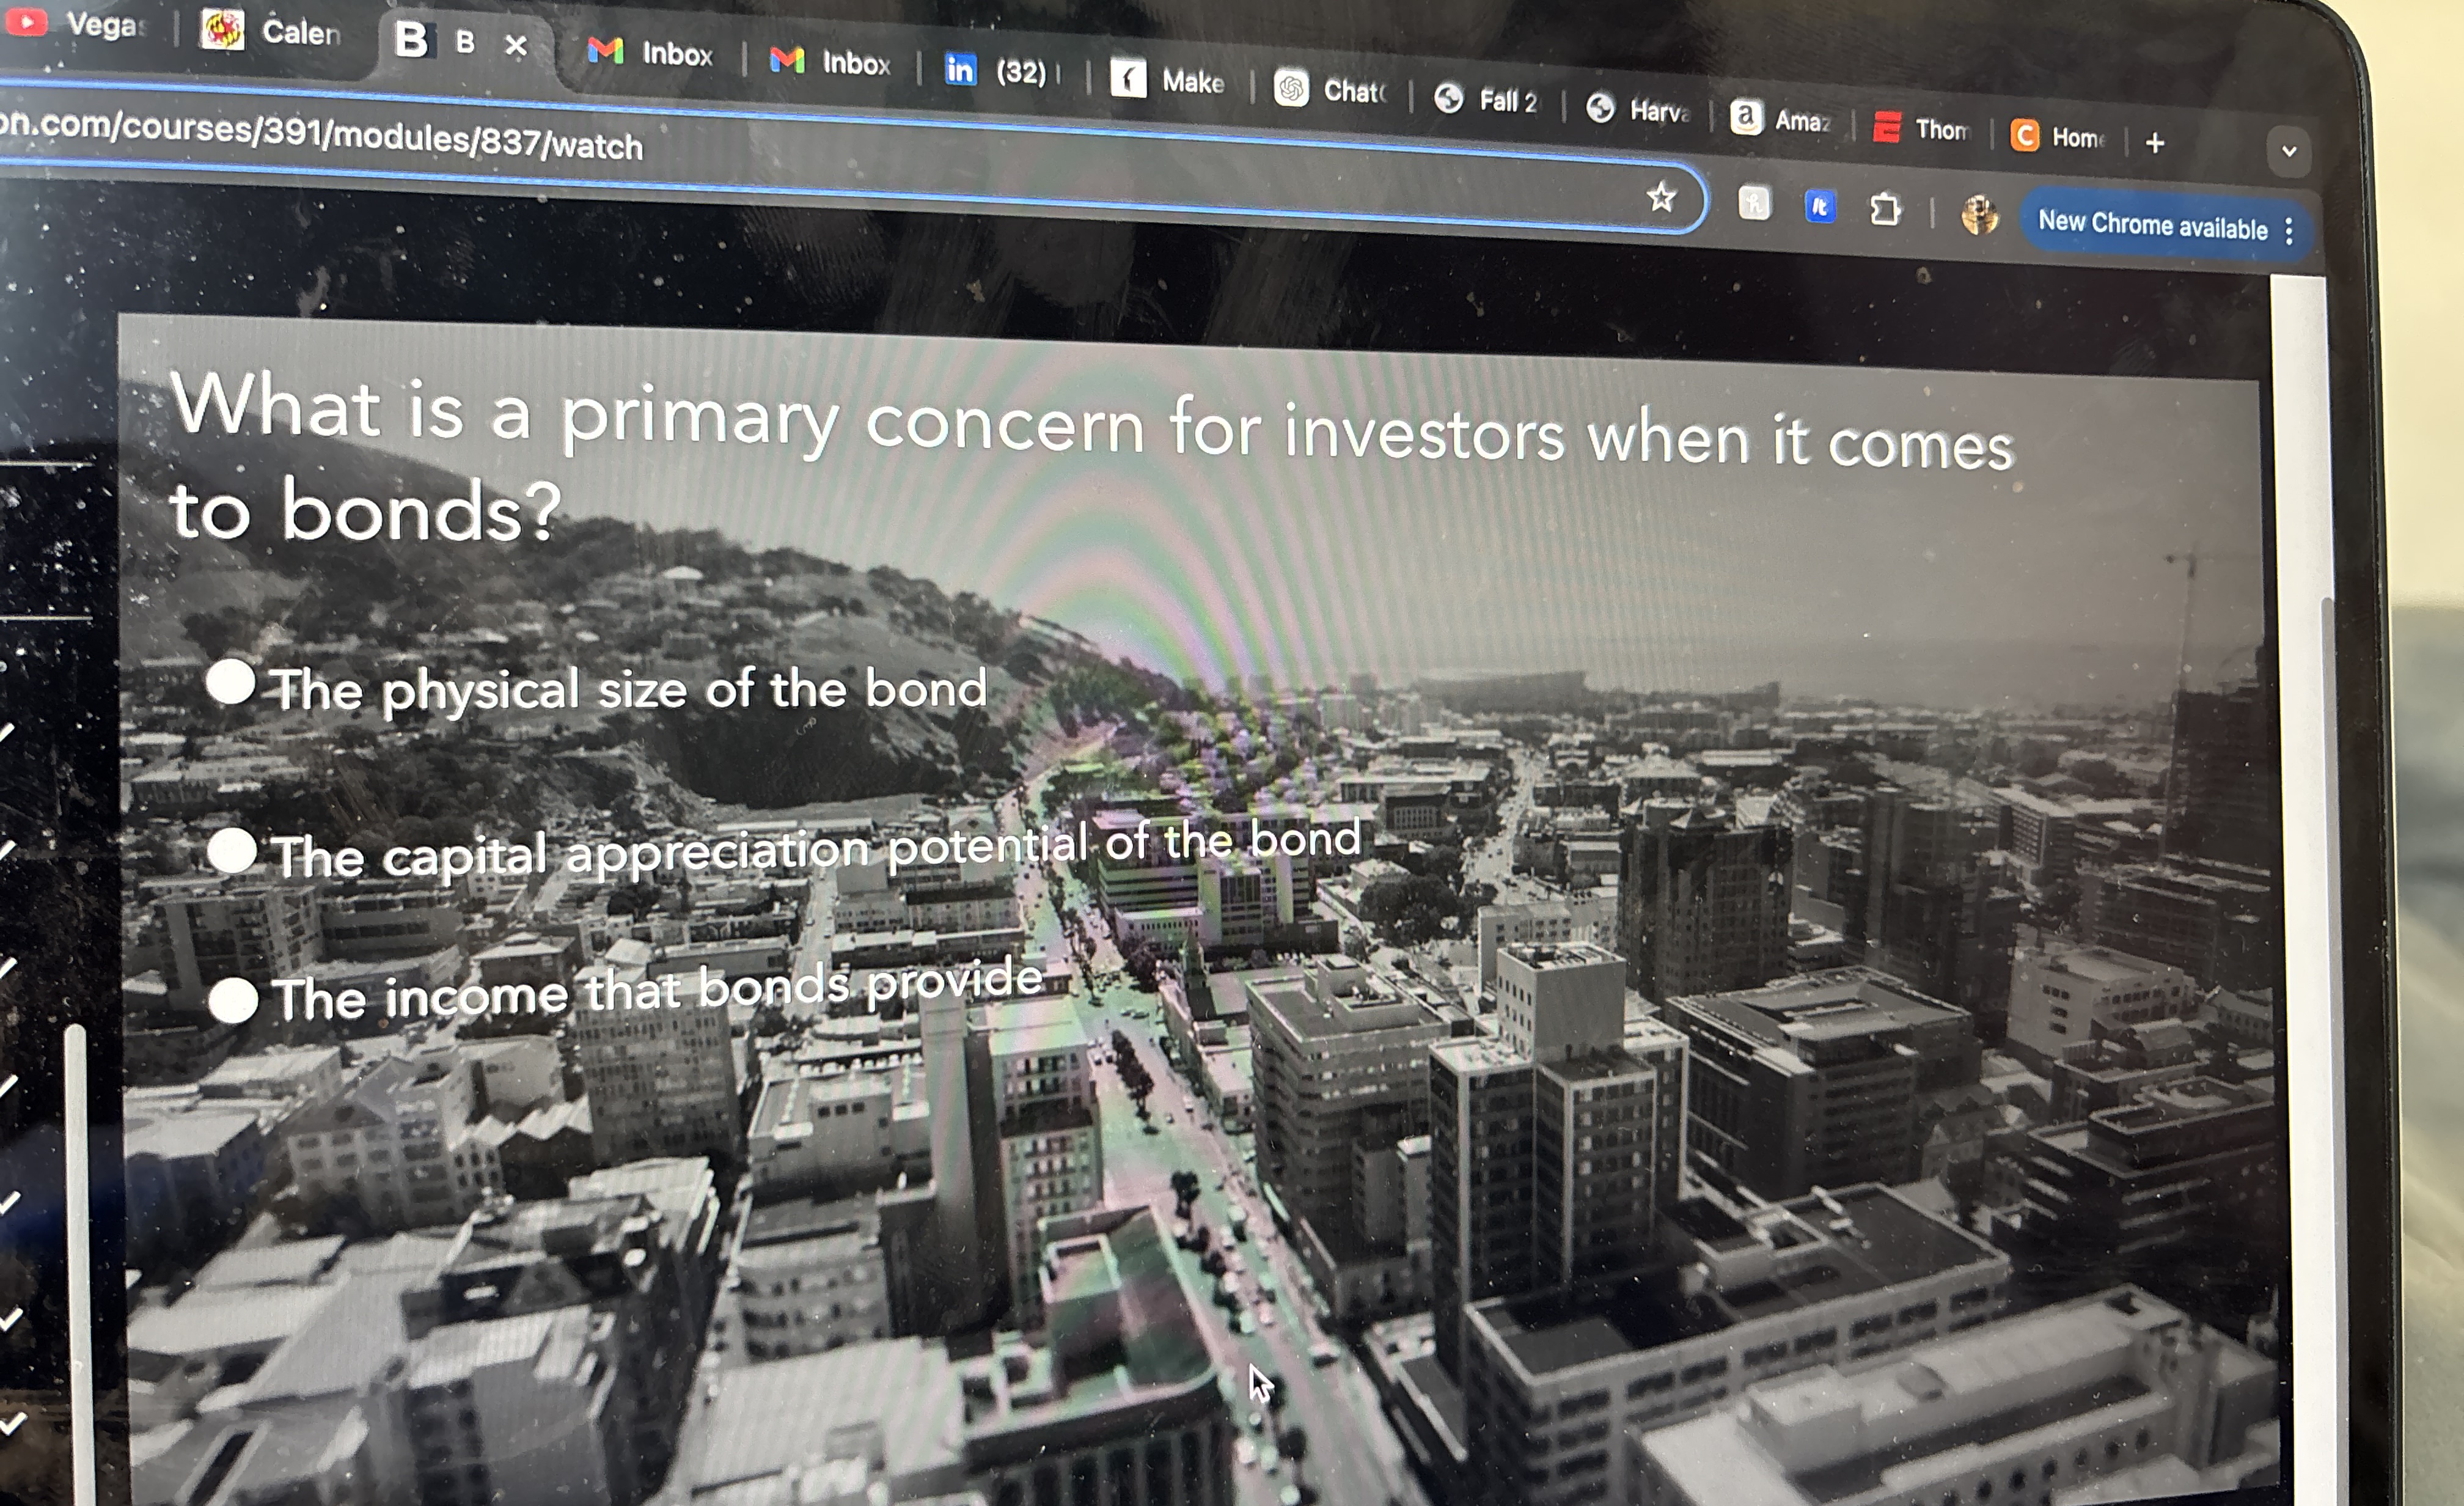Switch to the first Gmail Inbox tab
The image size is (2464, 1506).
(650, 52)
